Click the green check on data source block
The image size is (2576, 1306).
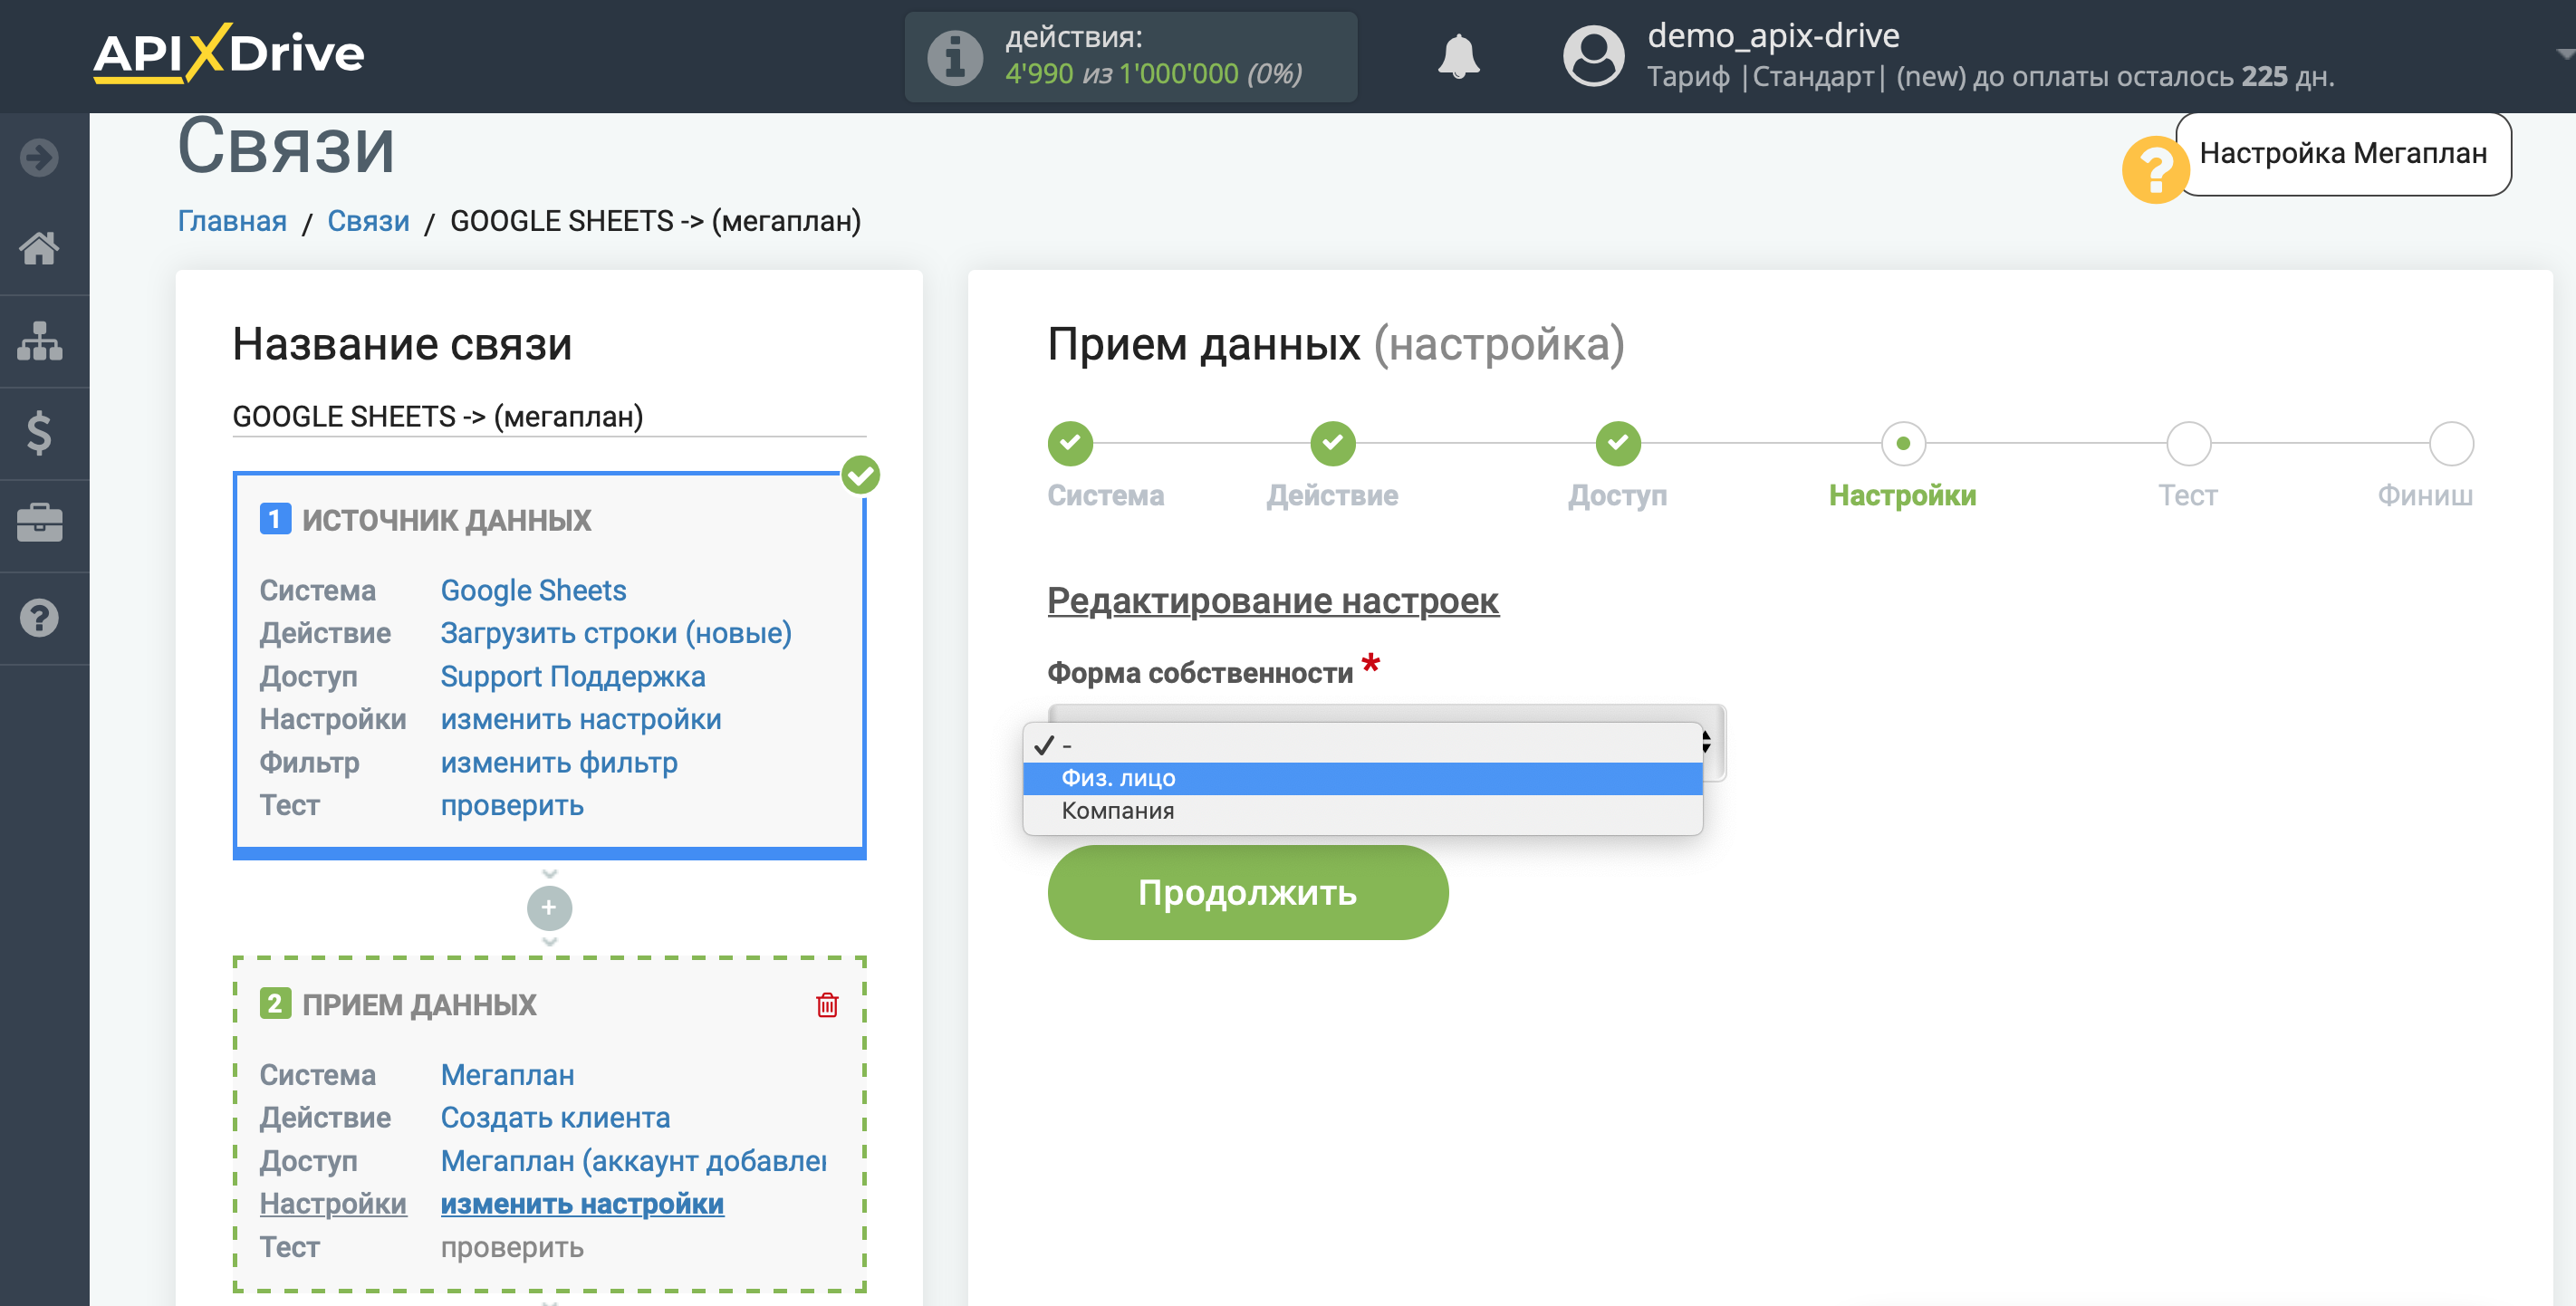tap(860, 475)
